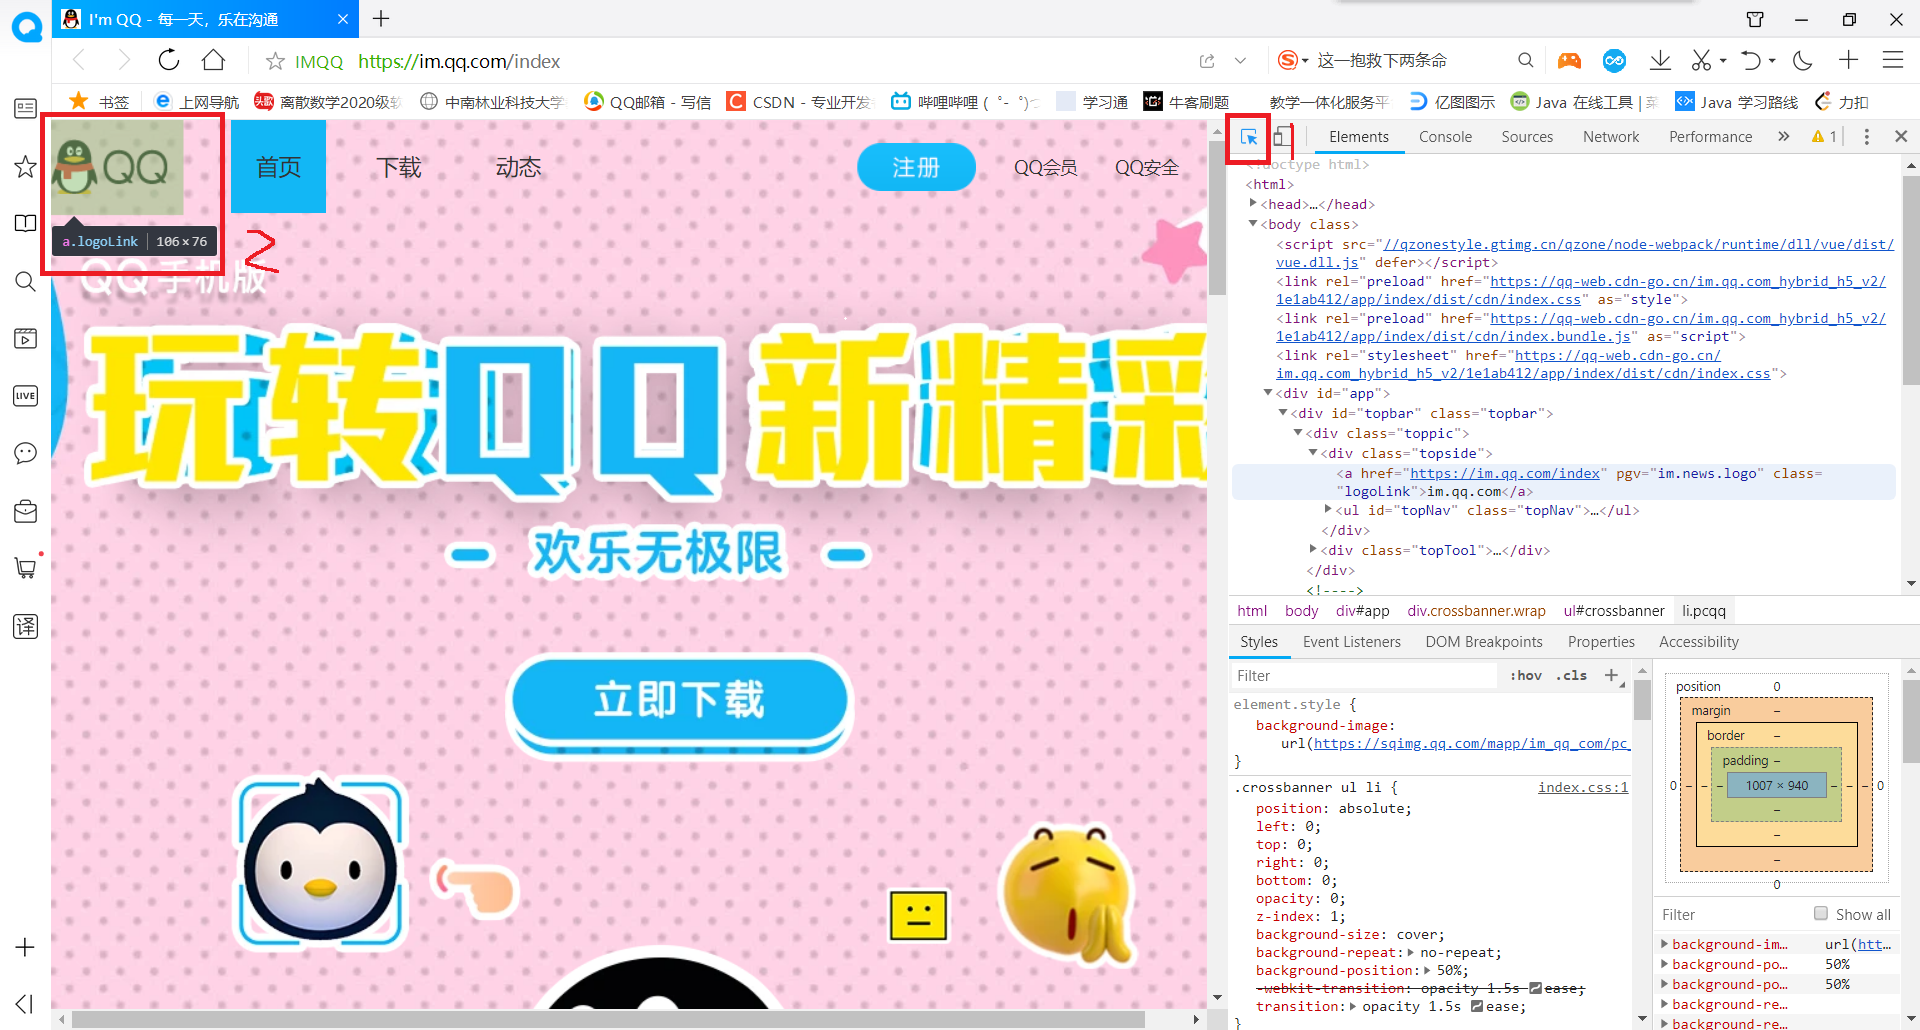
Task: Open the translate (译) sidebar panel
Action: click(x=25, y=627)
